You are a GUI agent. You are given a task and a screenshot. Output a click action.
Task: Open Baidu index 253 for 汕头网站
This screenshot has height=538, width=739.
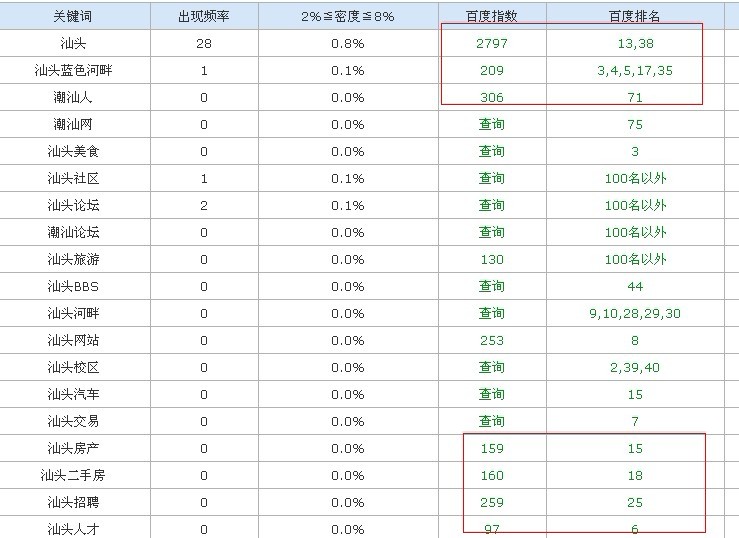[492, 341]
